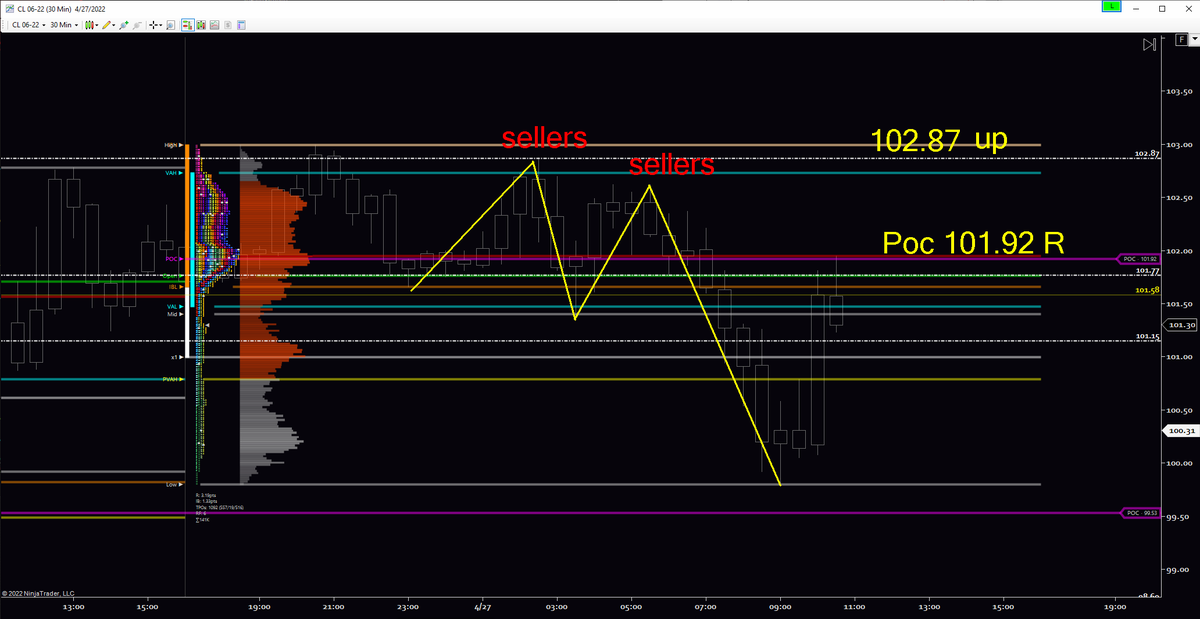
Task: Click the candlestick chart style icon
Action: pos(89,25)
